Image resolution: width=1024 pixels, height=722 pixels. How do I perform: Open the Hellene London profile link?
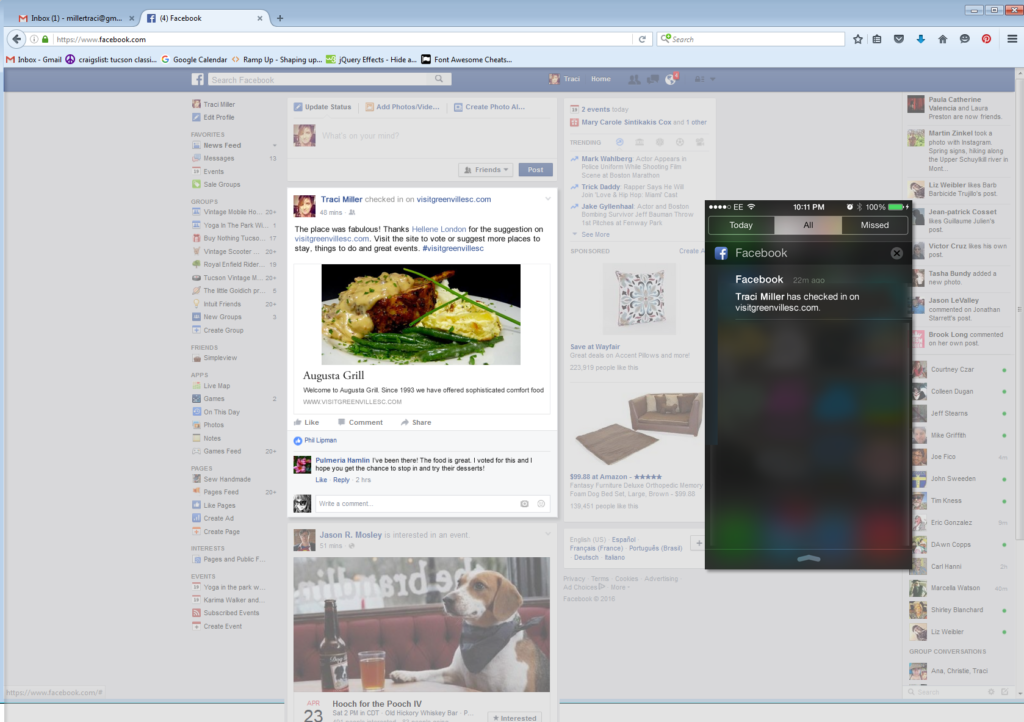(437, 229)
